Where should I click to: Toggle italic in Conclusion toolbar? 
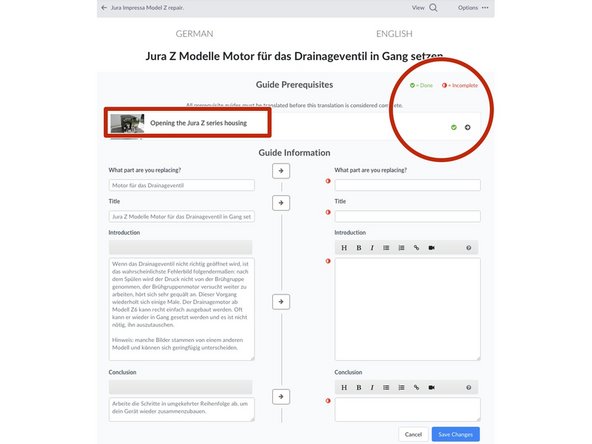pos(372,388)
